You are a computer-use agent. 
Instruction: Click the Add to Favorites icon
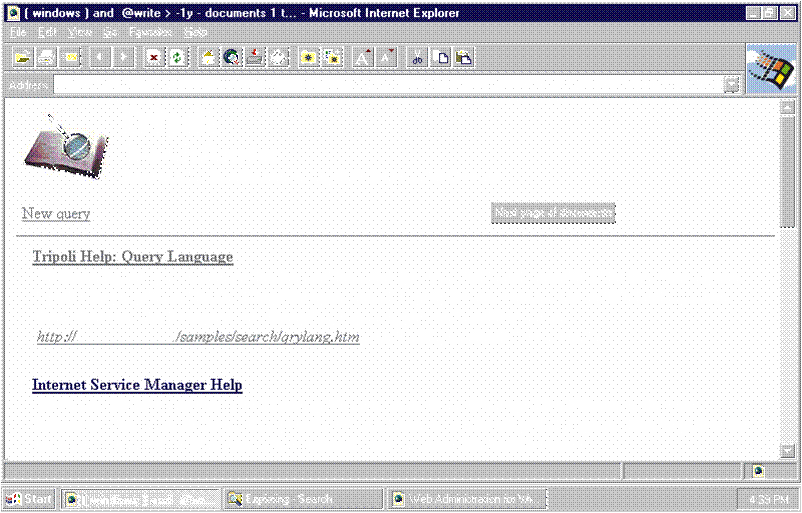332,57
